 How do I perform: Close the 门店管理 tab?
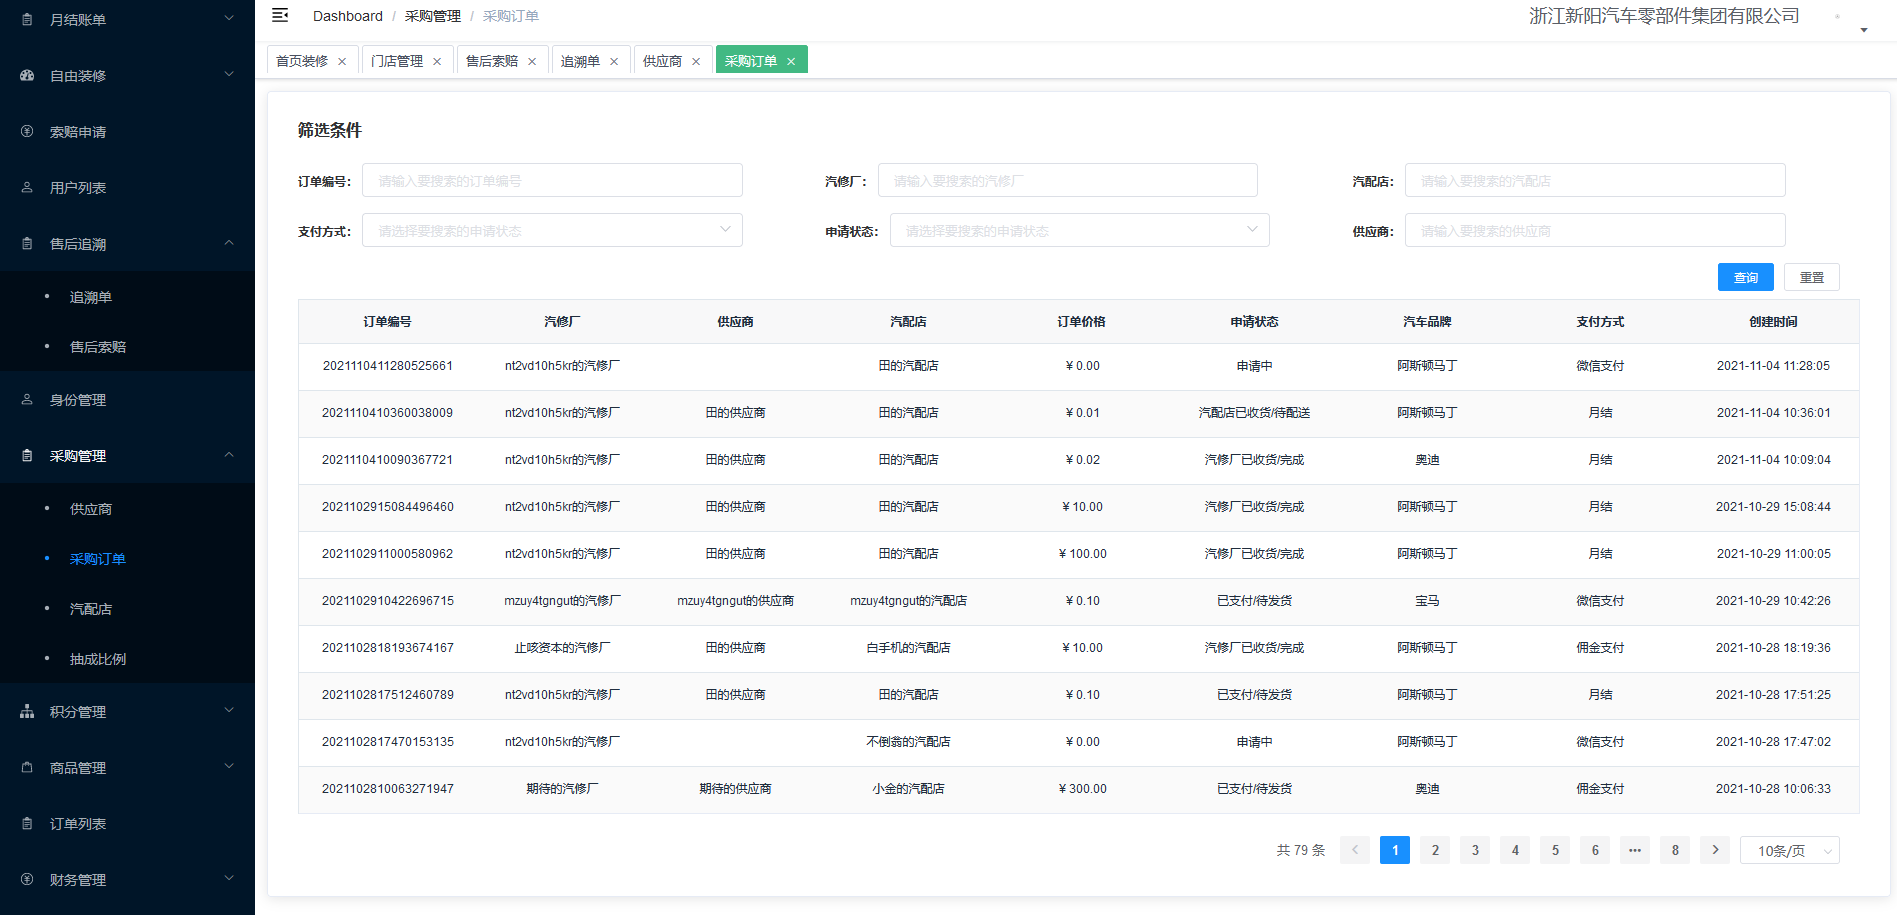(x=437, y=61)
